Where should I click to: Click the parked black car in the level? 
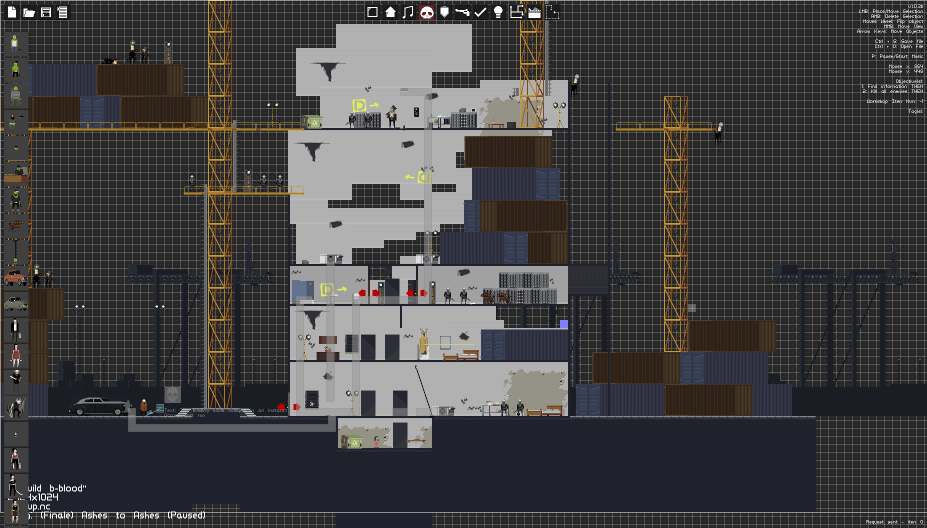[99, 406]
